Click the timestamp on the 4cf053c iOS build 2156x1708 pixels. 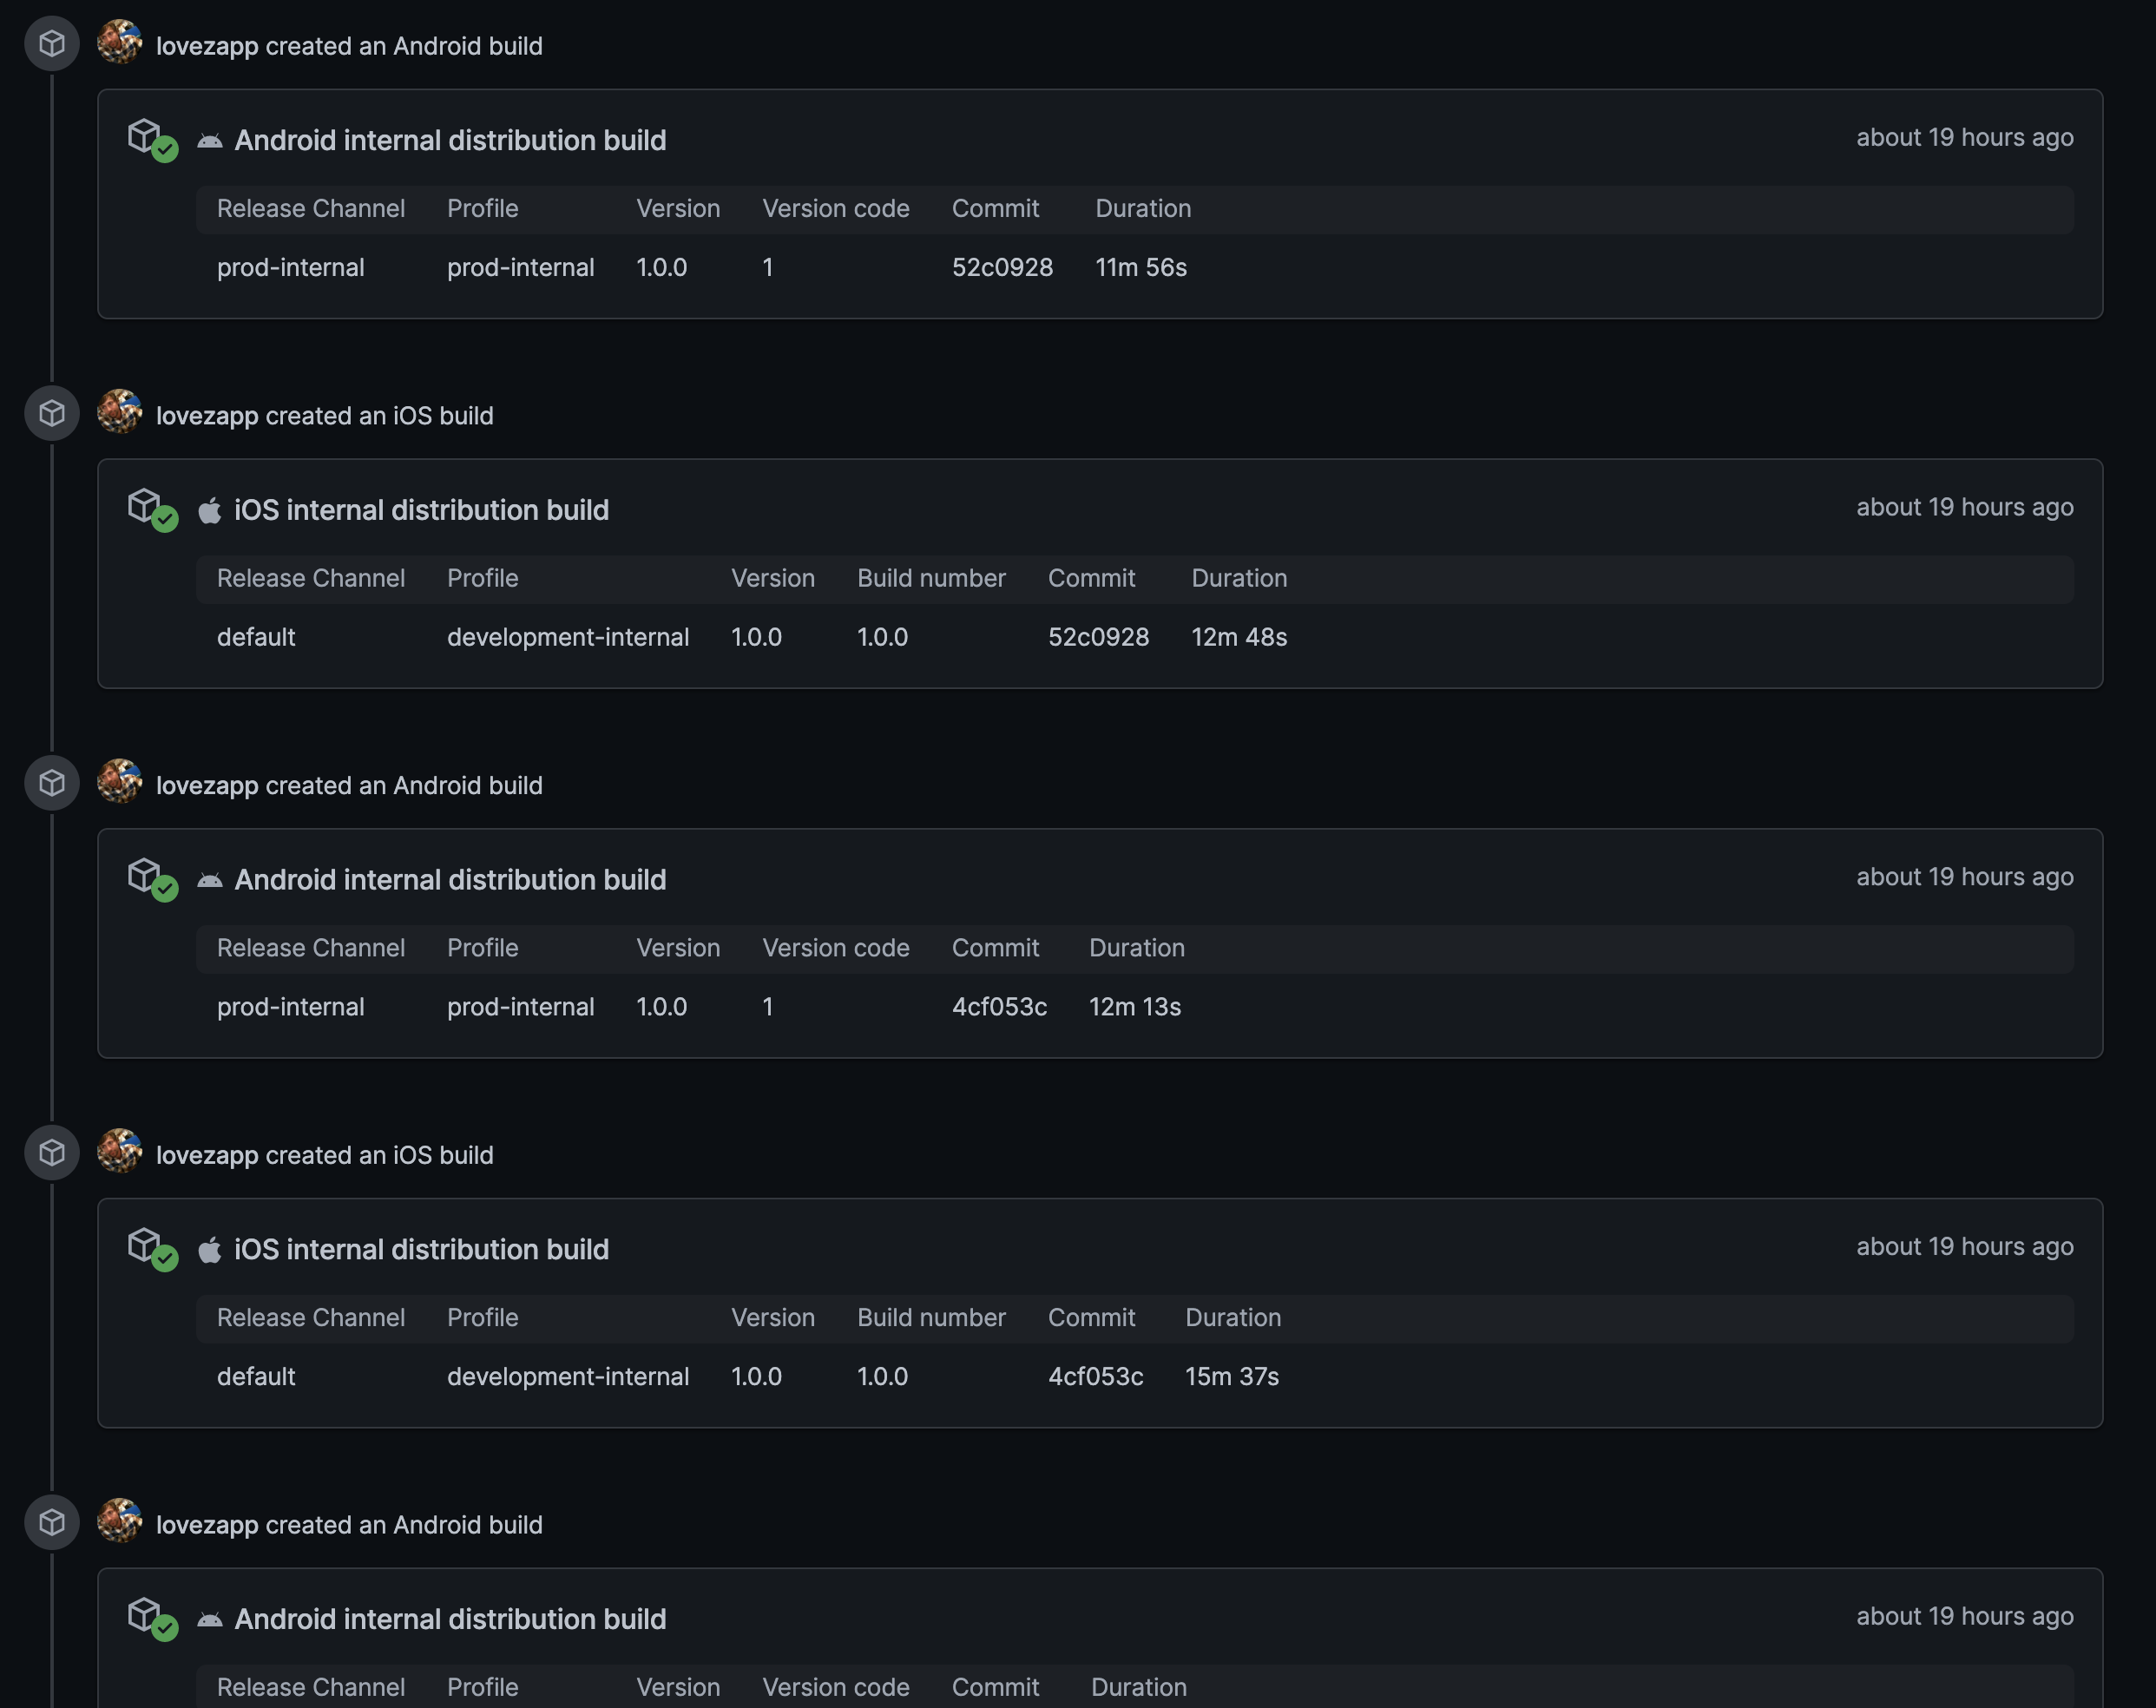coord(1964,1246)
